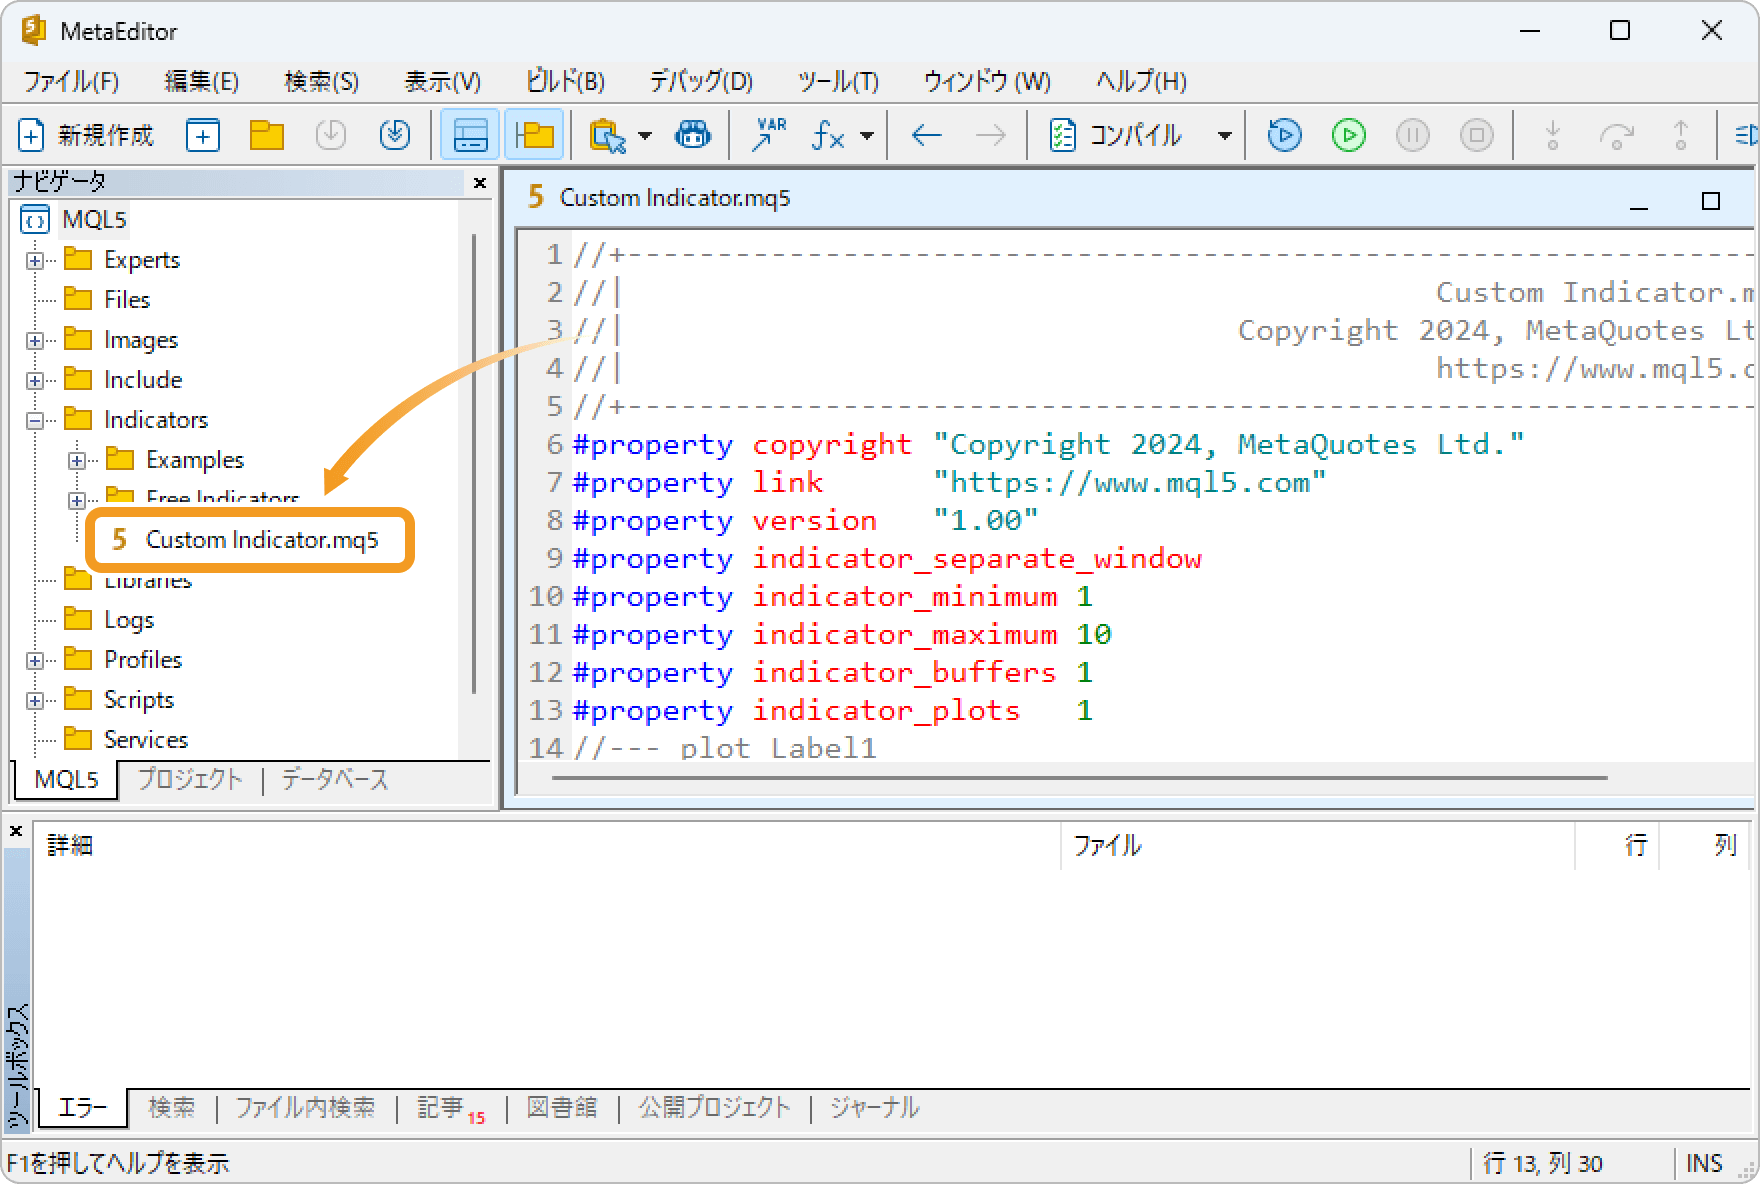Click the navigator vertical scrollbar

click(x=473, y=464)
